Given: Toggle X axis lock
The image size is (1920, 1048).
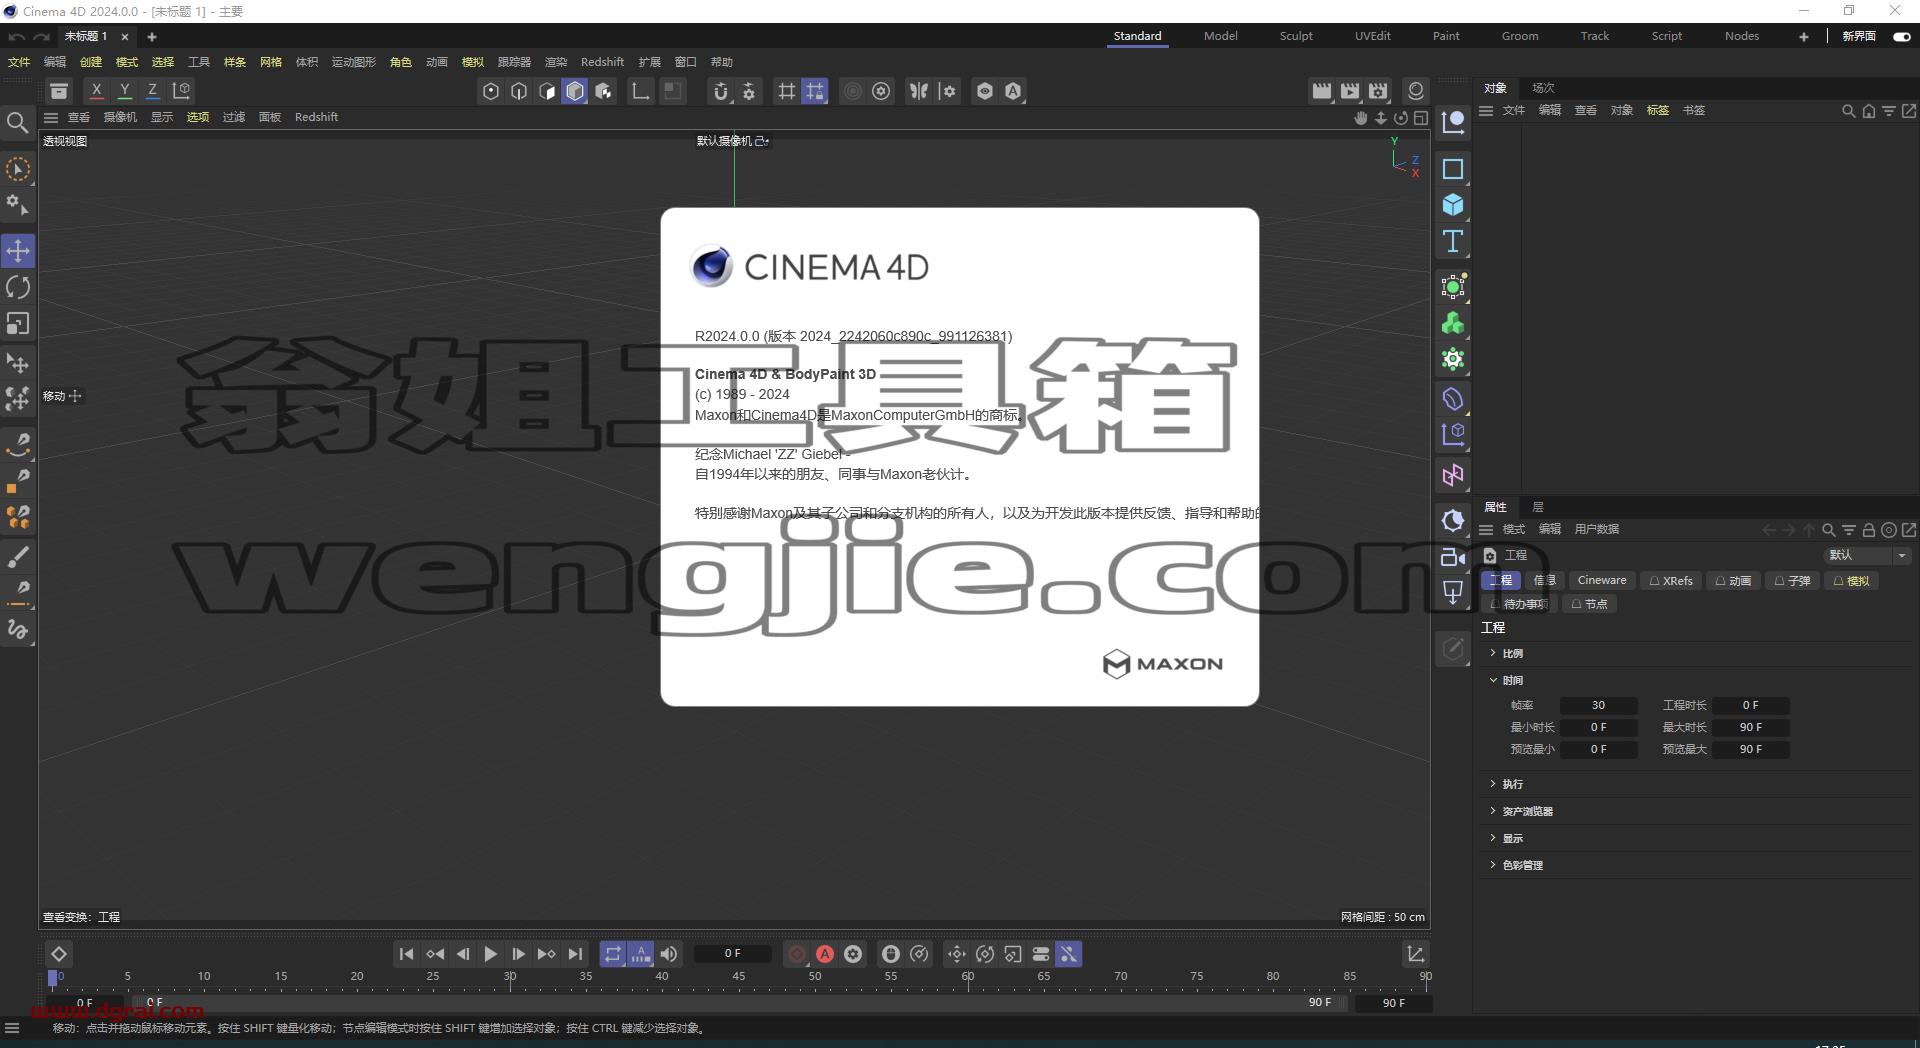Looking at the screenshot, I should point(97,91).
